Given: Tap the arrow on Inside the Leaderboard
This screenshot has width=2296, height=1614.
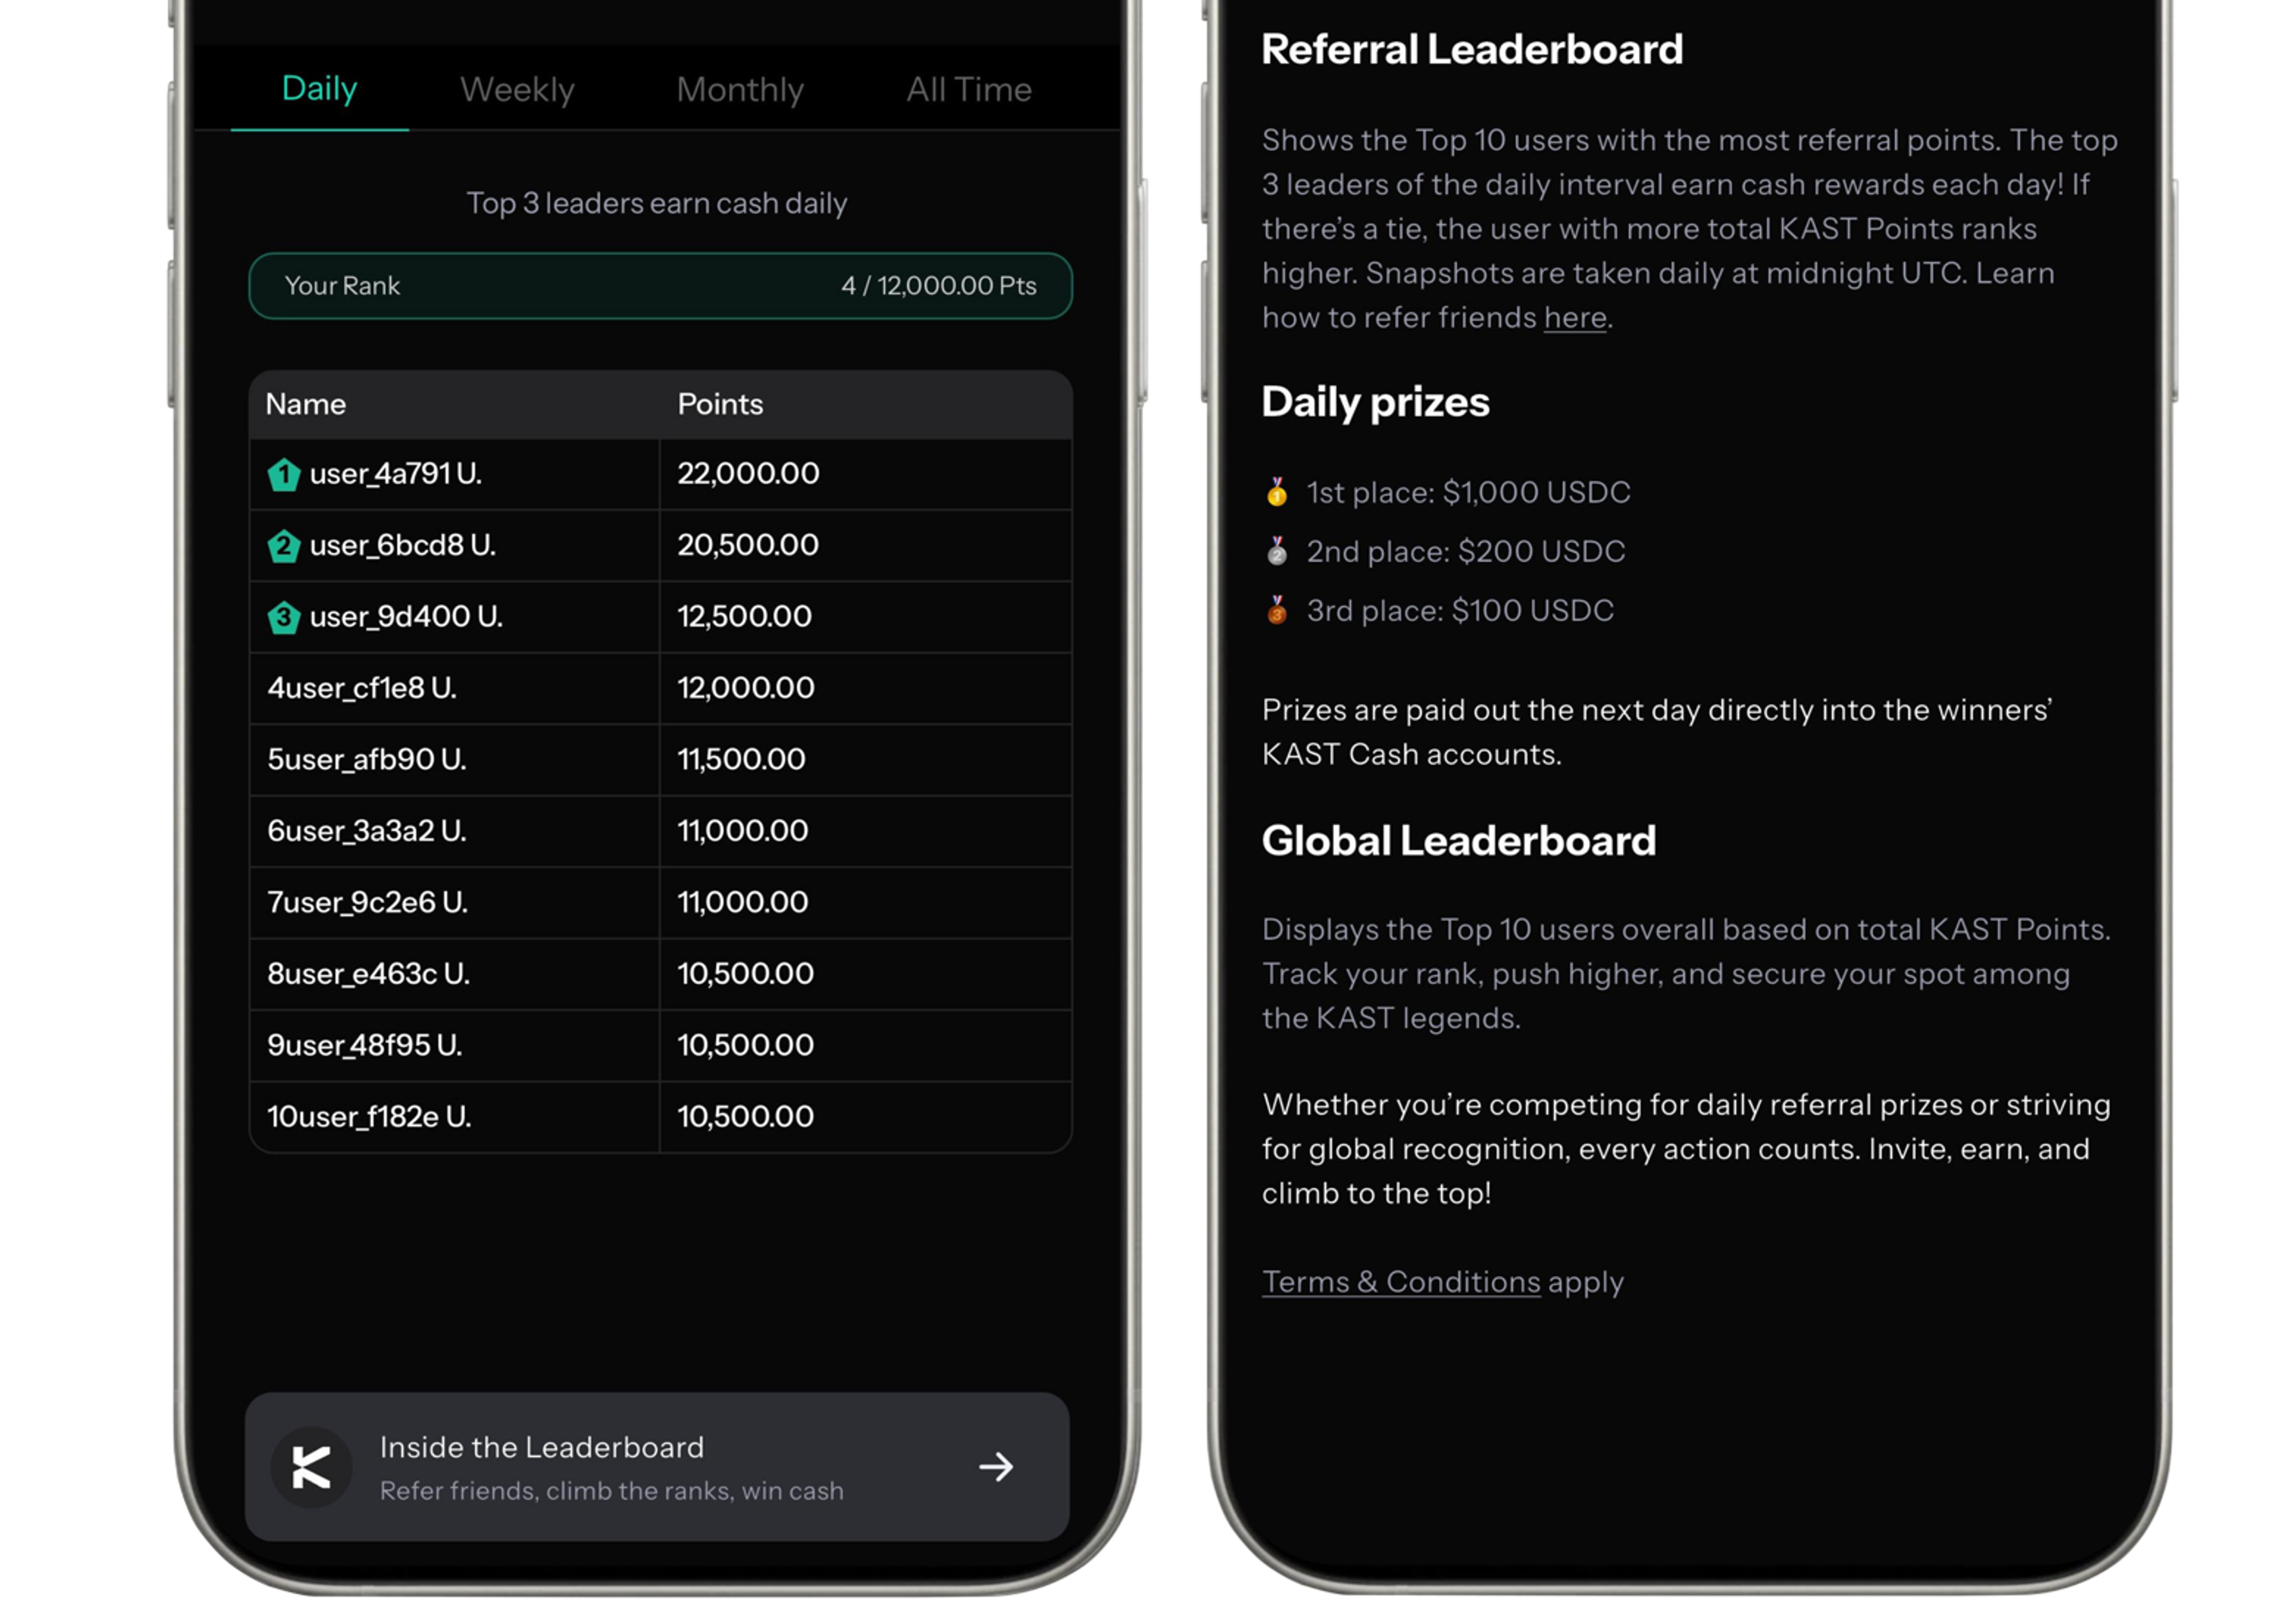Looking at the screenshot, I should coord(996,1467).
